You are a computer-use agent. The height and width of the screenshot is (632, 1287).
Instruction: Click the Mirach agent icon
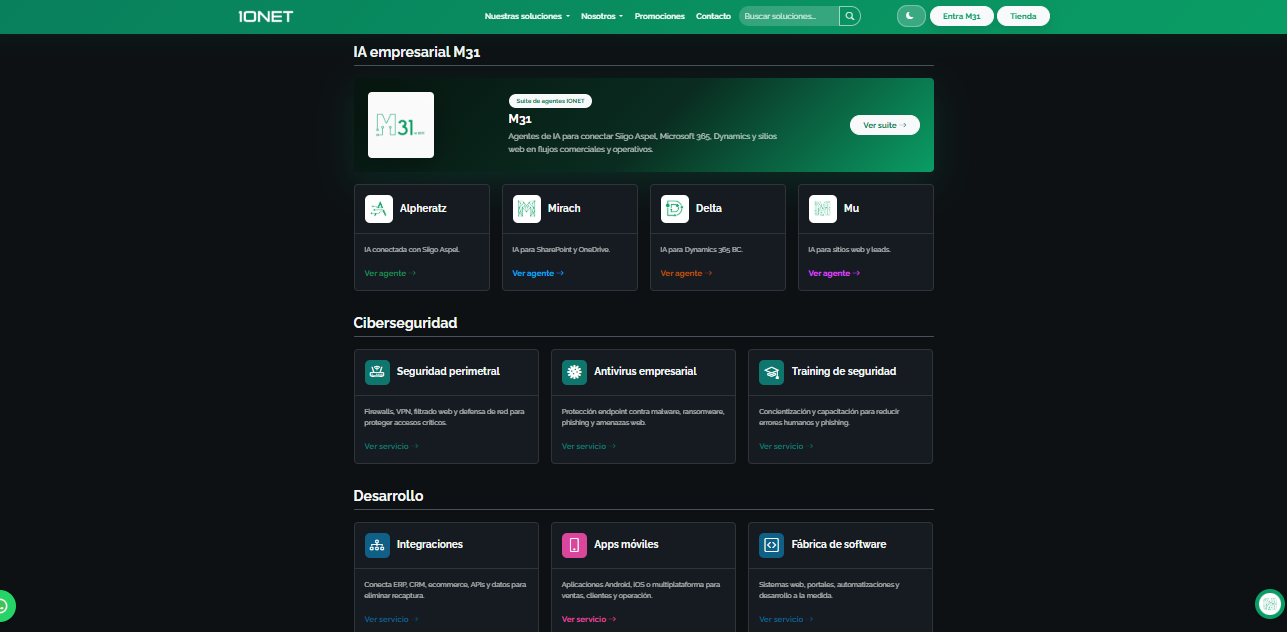tap(527, 209)
